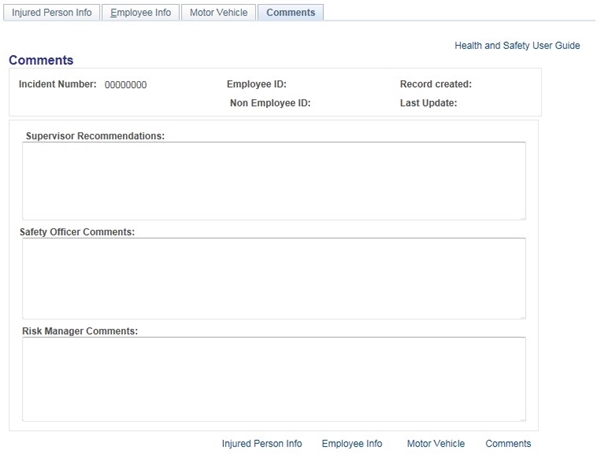This screenshot has height=461, width=600.
Task: Click the Safety Officer Comments resize grip
Action: (522, 315)
